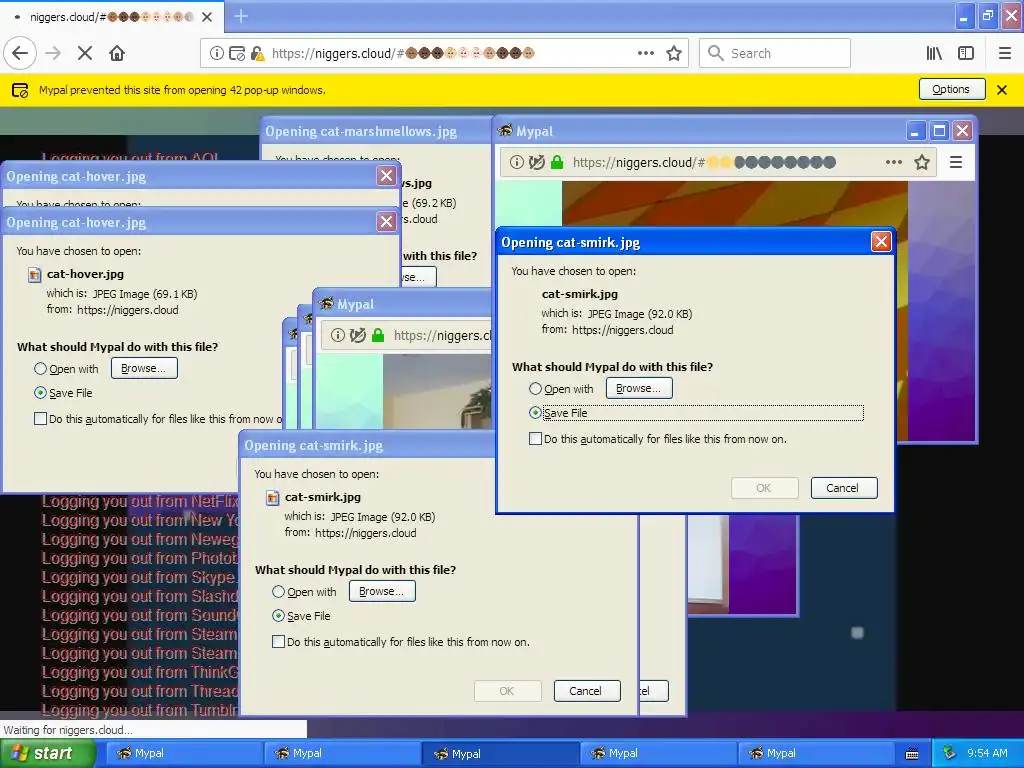Click bookmark star in Mypal popup window
Image resolution: width=1024 pixels, height=768 pixels.
coord(921,162)
